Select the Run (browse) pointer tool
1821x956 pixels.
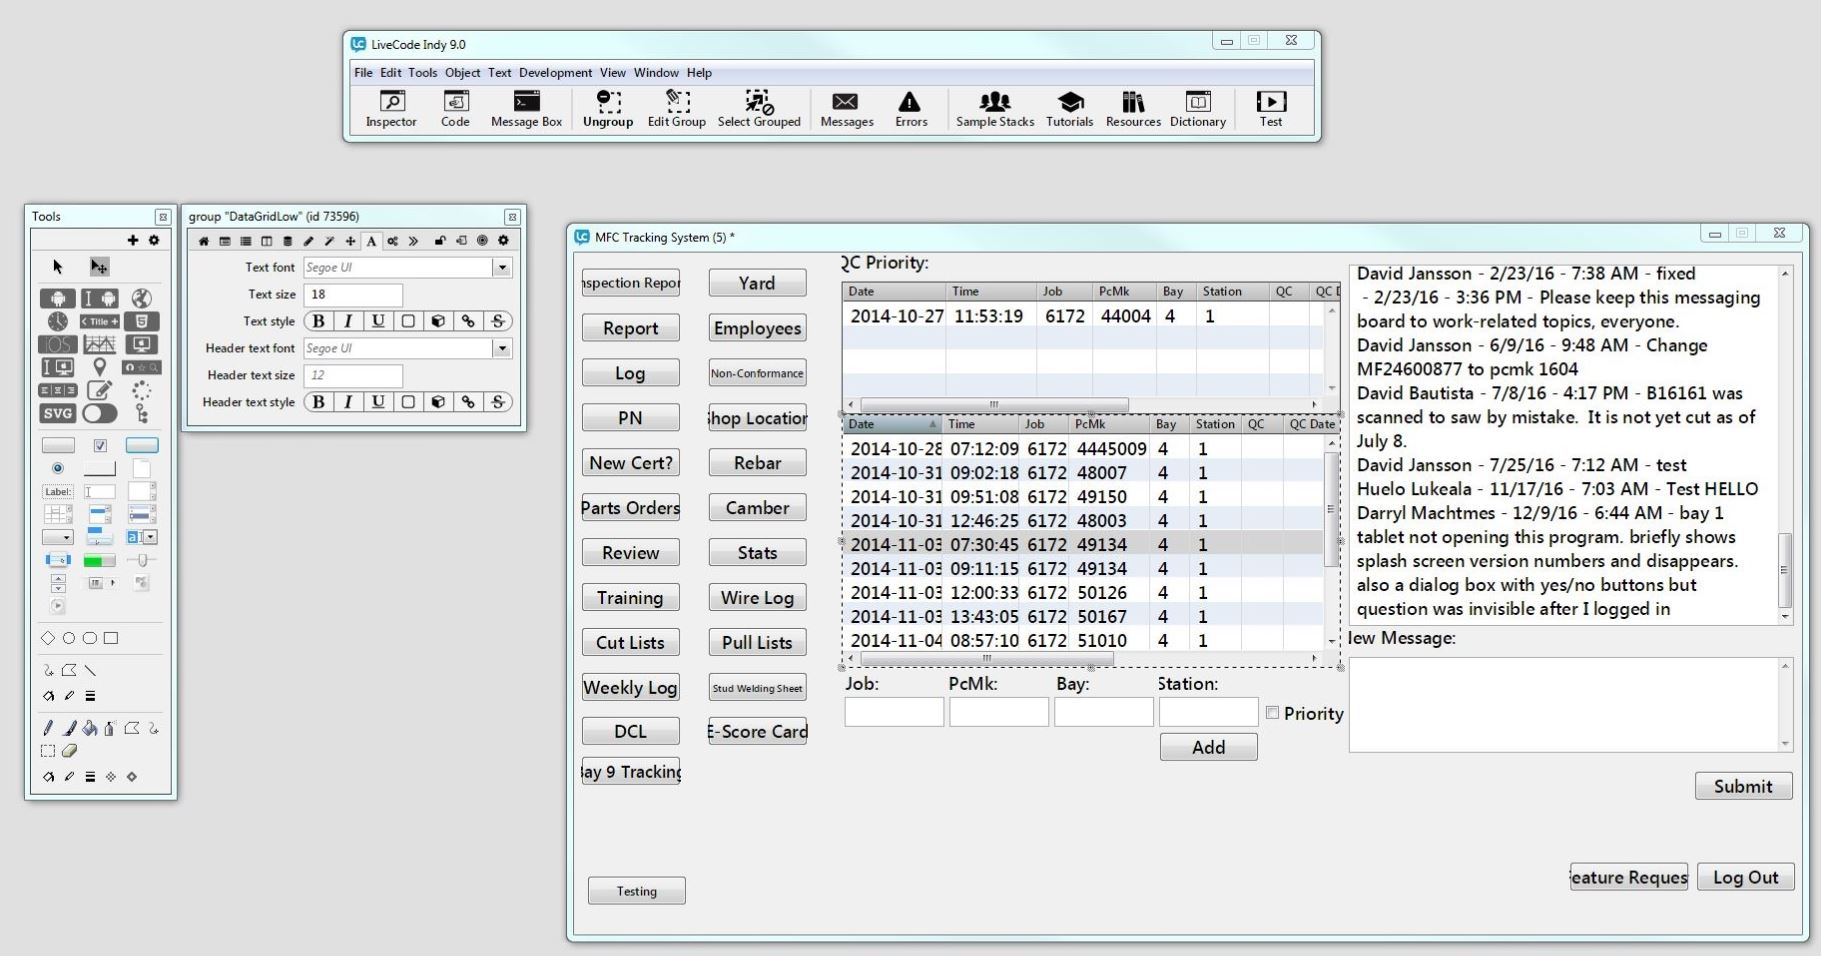click(58, 267)
